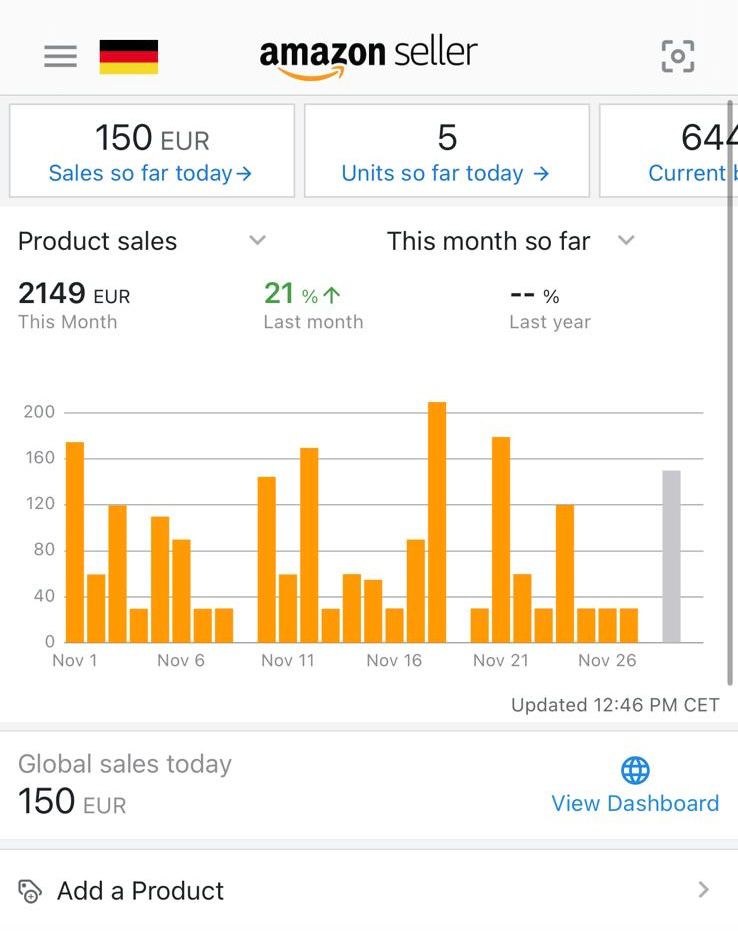Click the View Dashboard link

pyautogui.click(x=635, y=803)
